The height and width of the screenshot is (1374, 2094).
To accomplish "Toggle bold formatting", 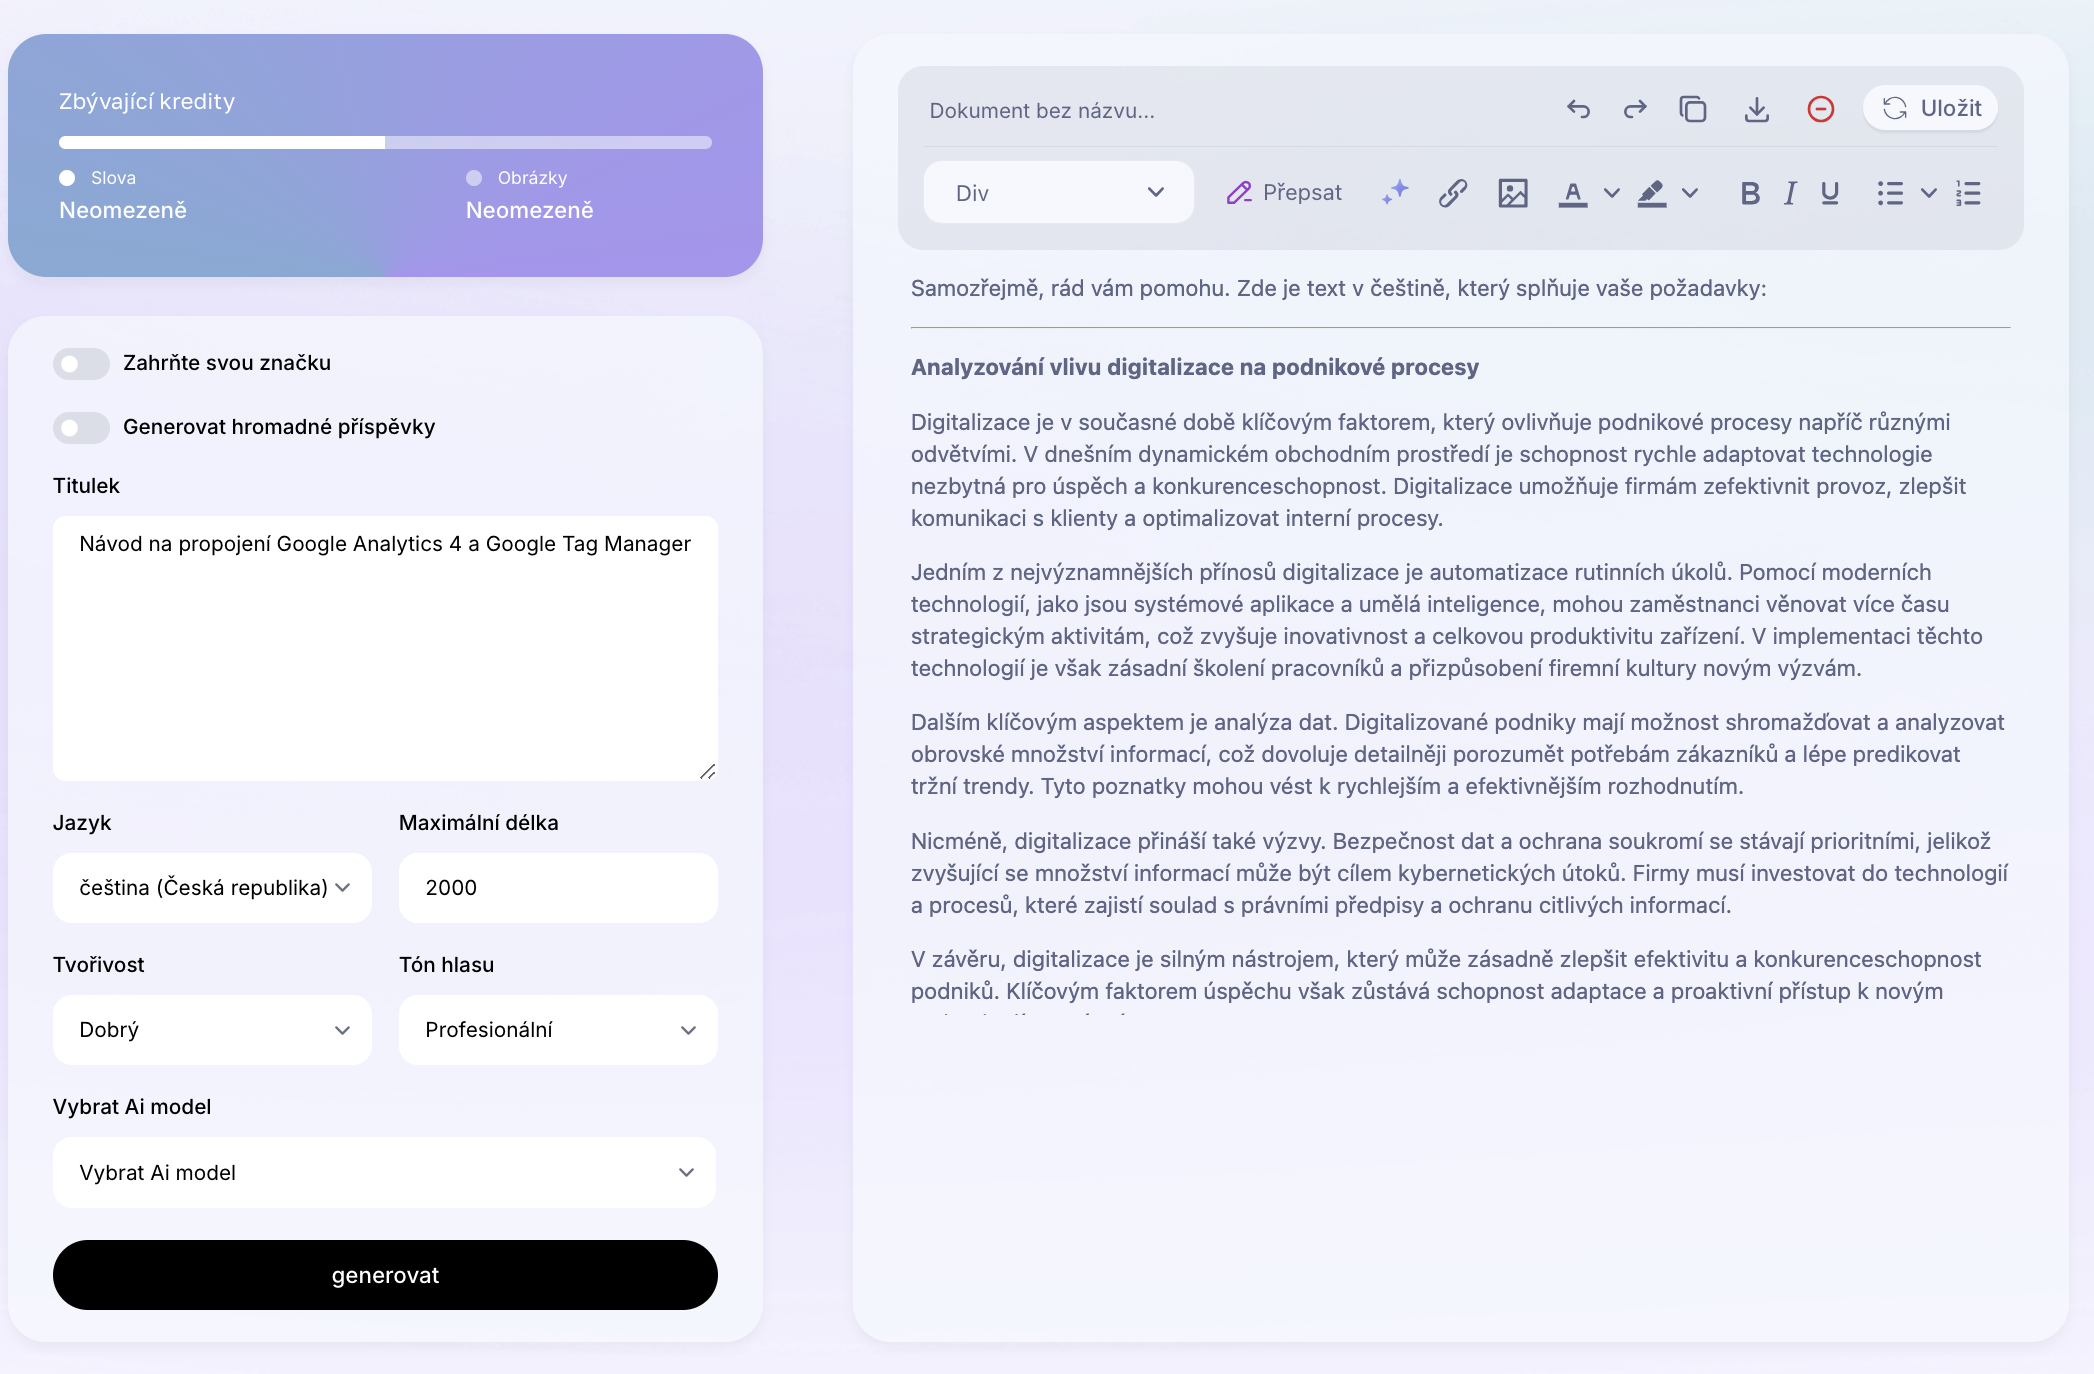I will 1750,193.
